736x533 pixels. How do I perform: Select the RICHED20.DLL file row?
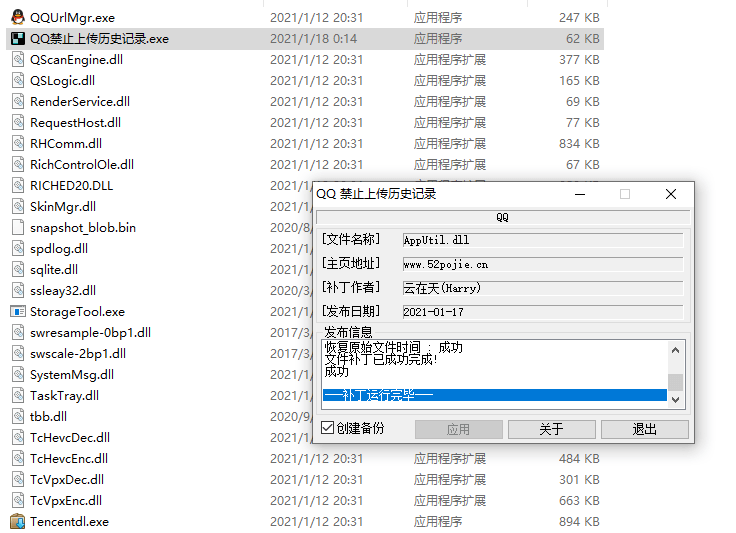pyautogui.click(x=72, y=185)
